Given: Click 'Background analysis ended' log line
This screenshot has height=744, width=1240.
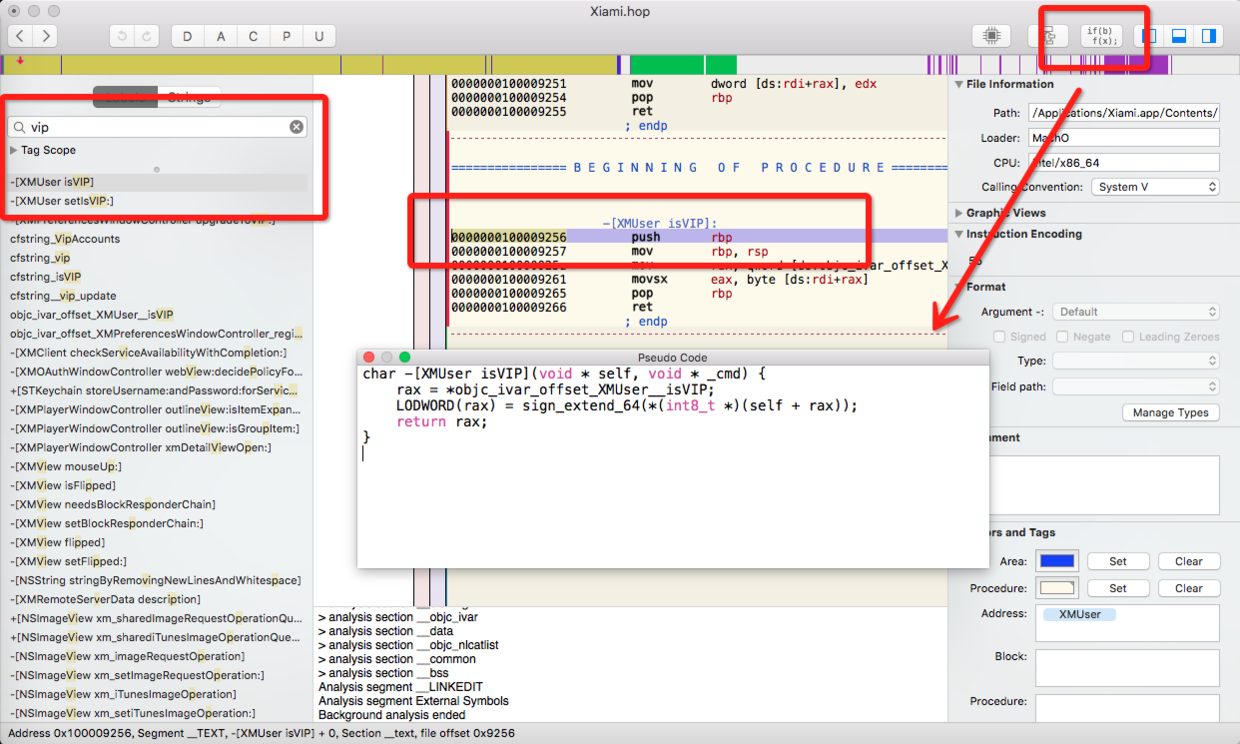Looking at the screenshot, I should pyautogui.click(x=392, y=715).
